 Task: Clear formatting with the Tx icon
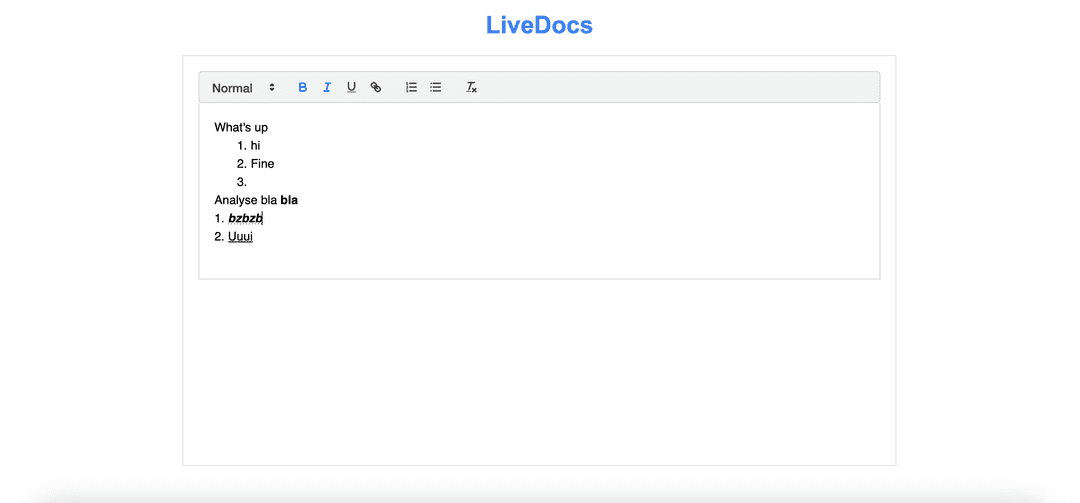(471, 88)
